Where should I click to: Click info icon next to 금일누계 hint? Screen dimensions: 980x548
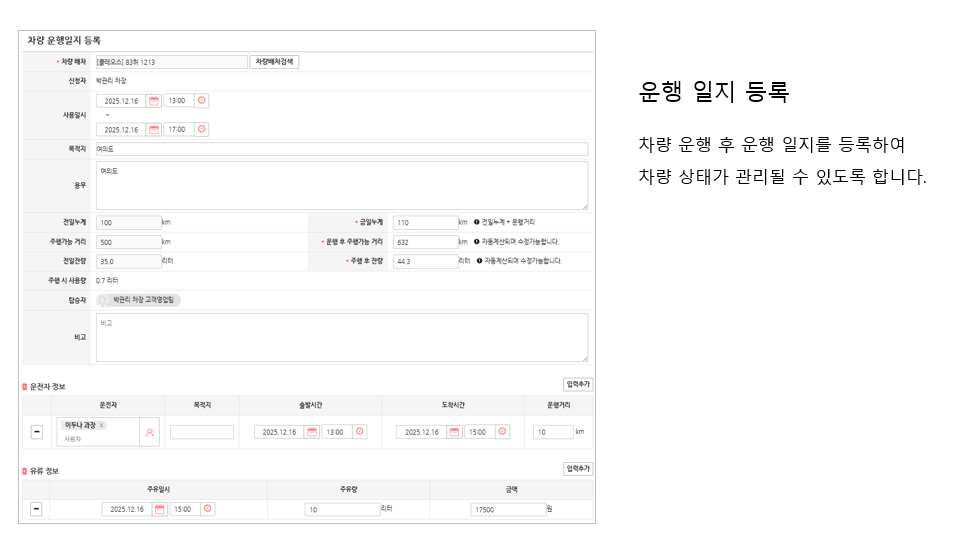coord(477,222)
